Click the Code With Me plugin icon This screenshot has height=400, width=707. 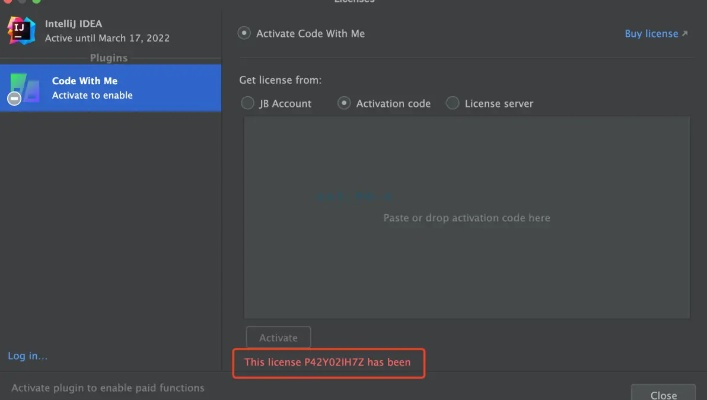pyautogui.click(x=24, y=87)
